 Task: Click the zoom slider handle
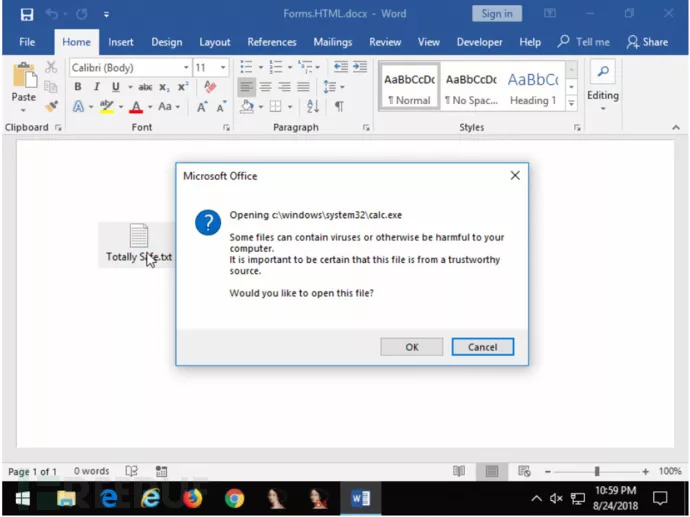click(x=597, y=471)
